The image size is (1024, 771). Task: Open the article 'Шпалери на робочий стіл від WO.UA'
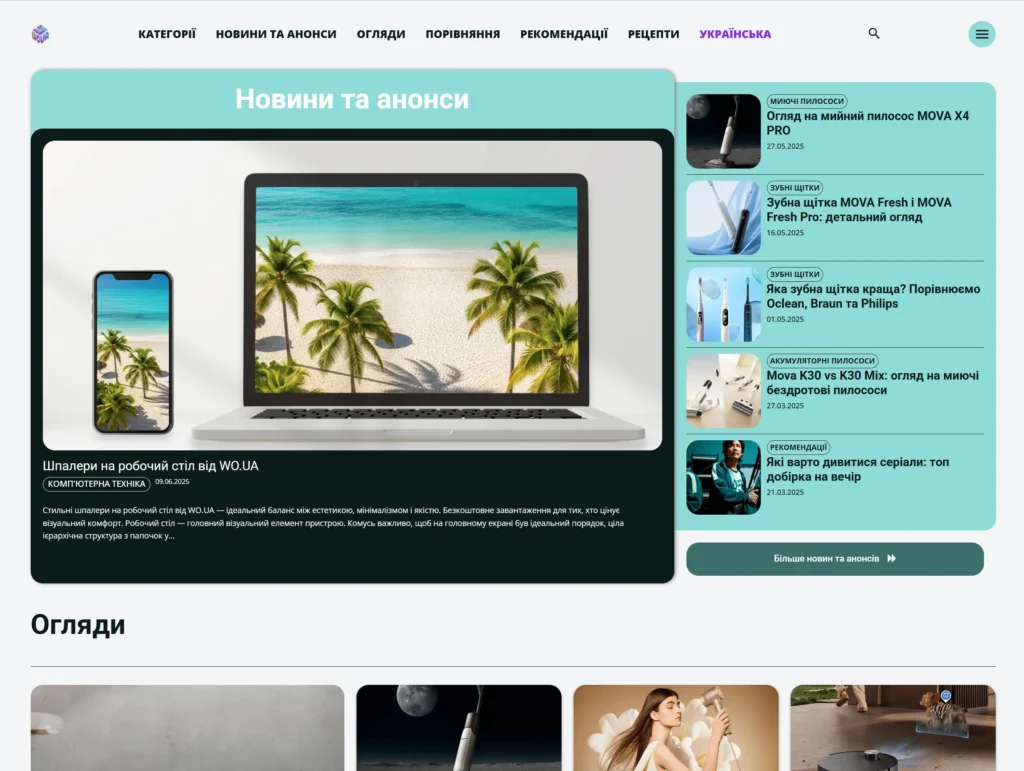click(x=149, y=465)
